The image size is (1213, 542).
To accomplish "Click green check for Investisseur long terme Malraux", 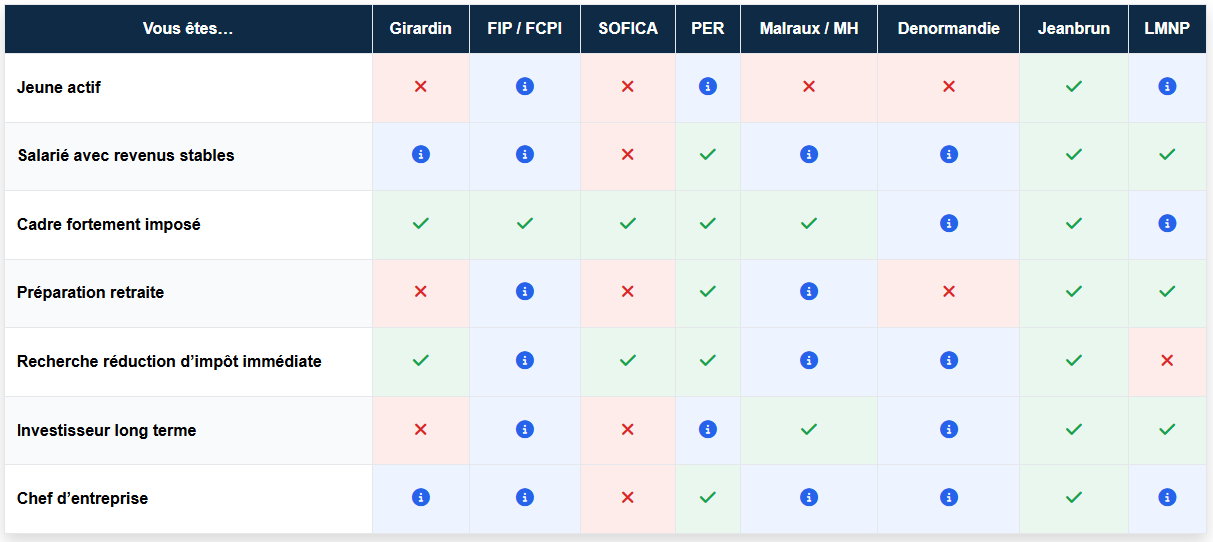I will click(x=809, y=430).
